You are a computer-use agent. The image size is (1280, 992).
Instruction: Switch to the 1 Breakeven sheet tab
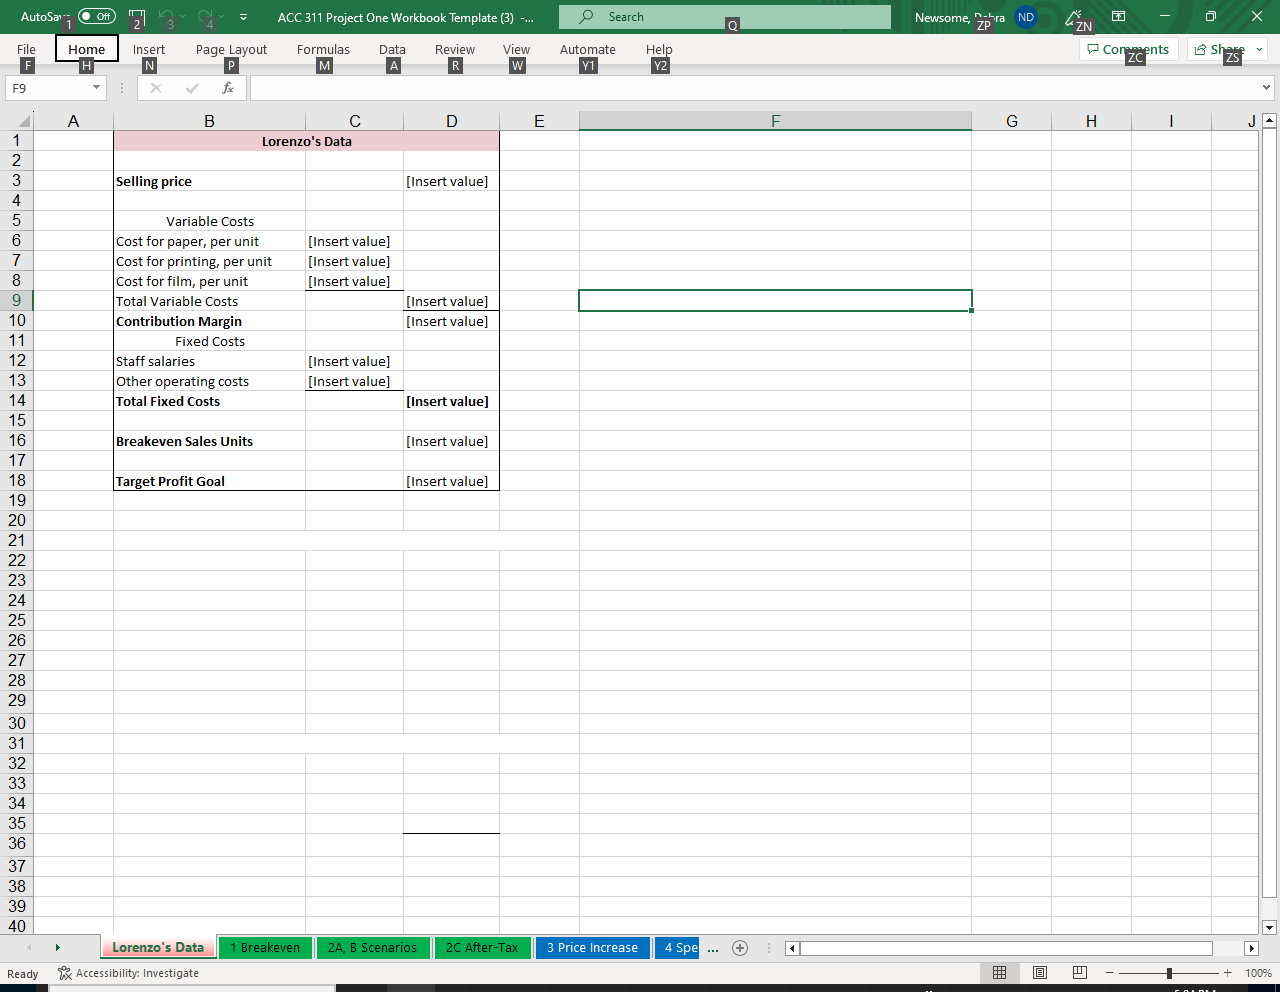[265, 947]
